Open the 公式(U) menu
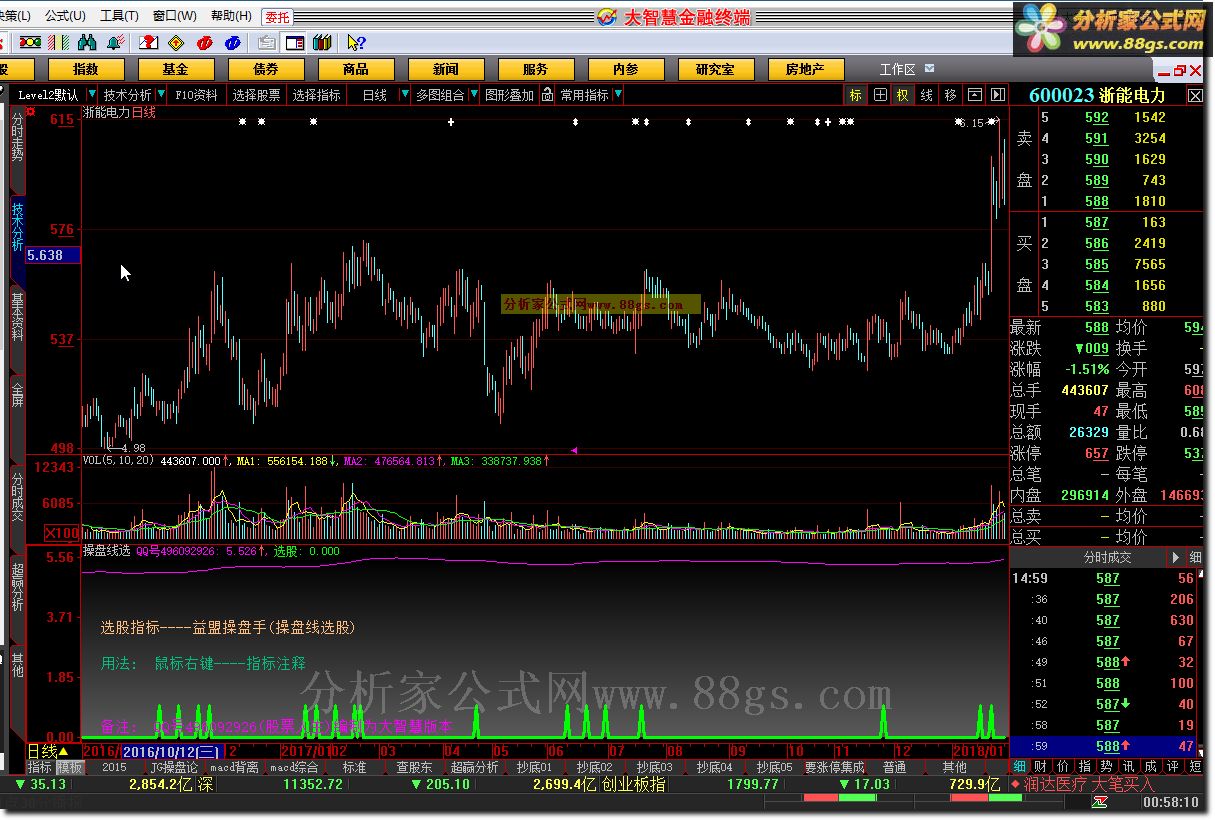 click(65, 16)
